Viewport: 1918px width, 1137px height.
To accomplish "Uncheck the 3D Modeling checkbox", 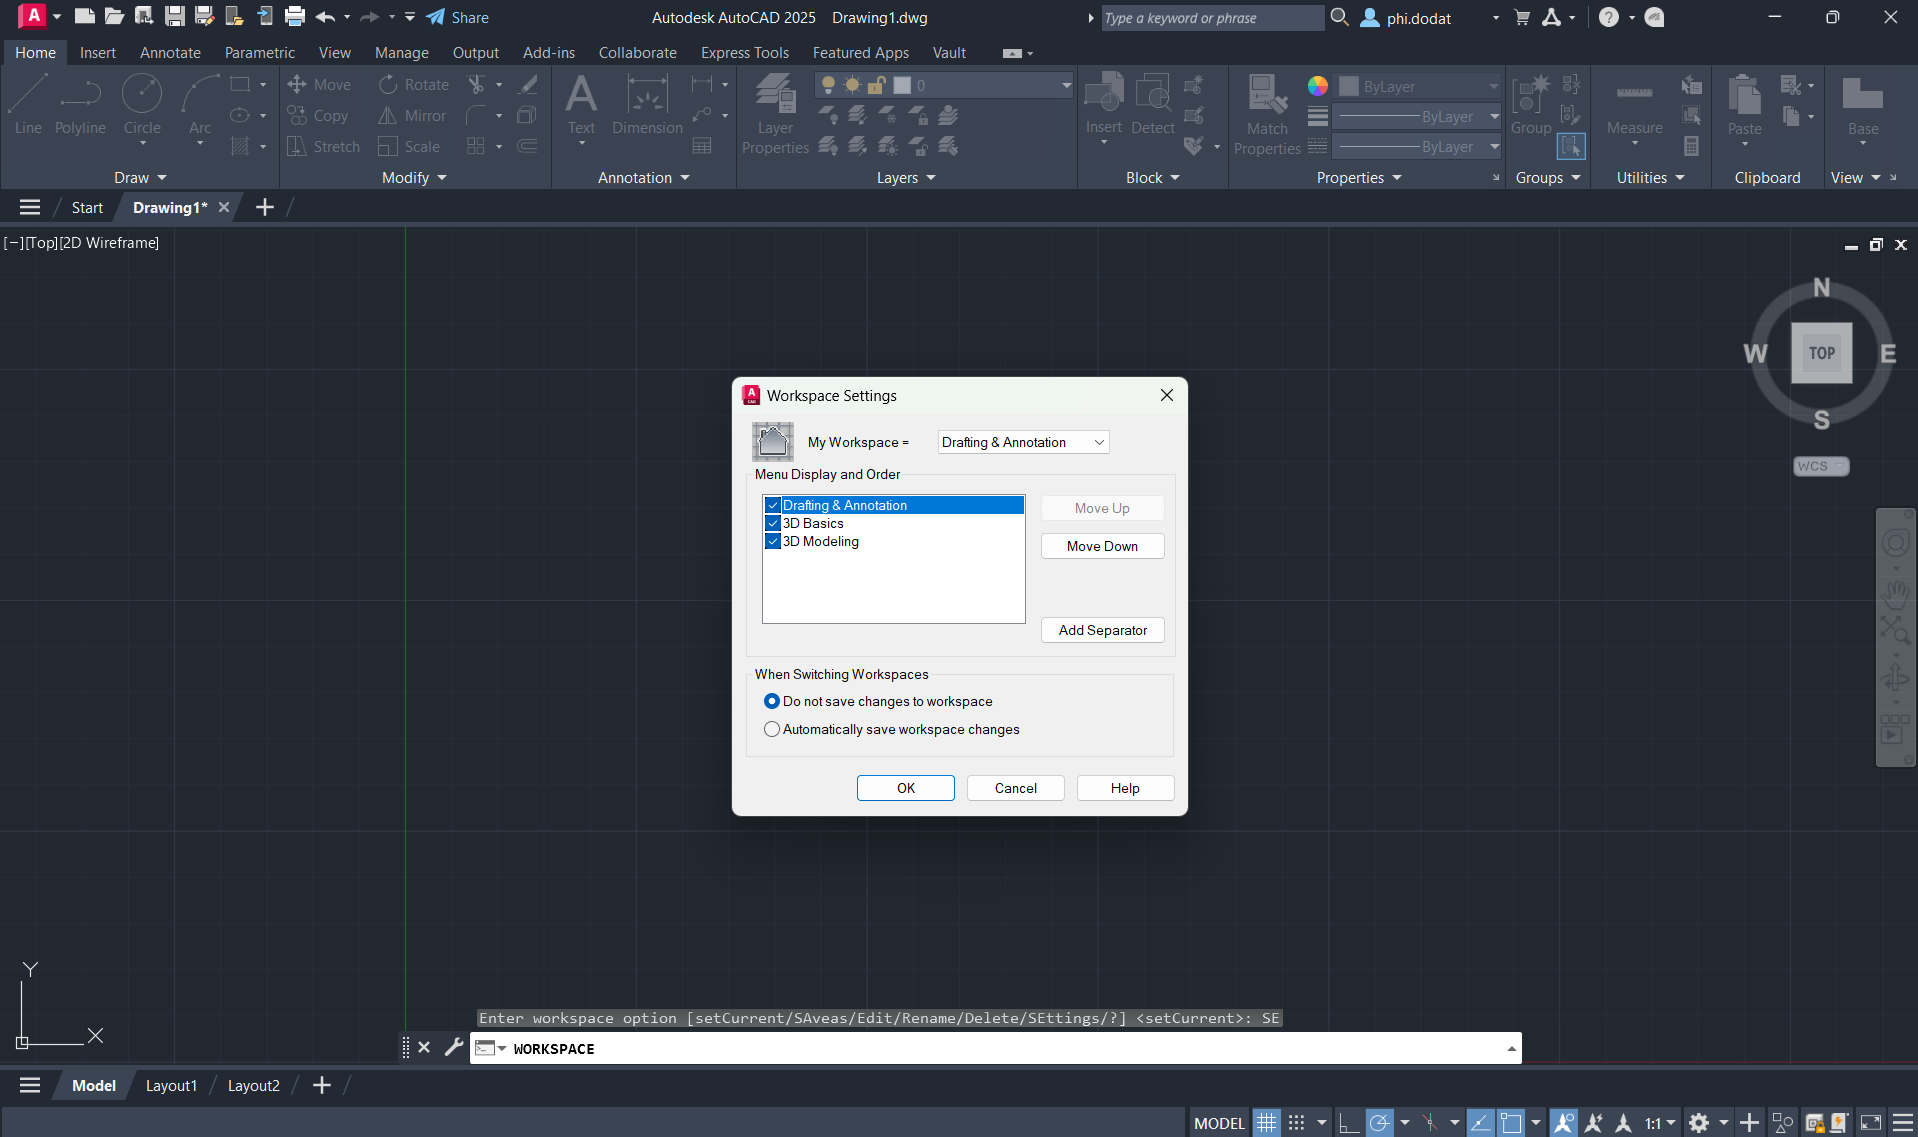I will coord(772,541).
